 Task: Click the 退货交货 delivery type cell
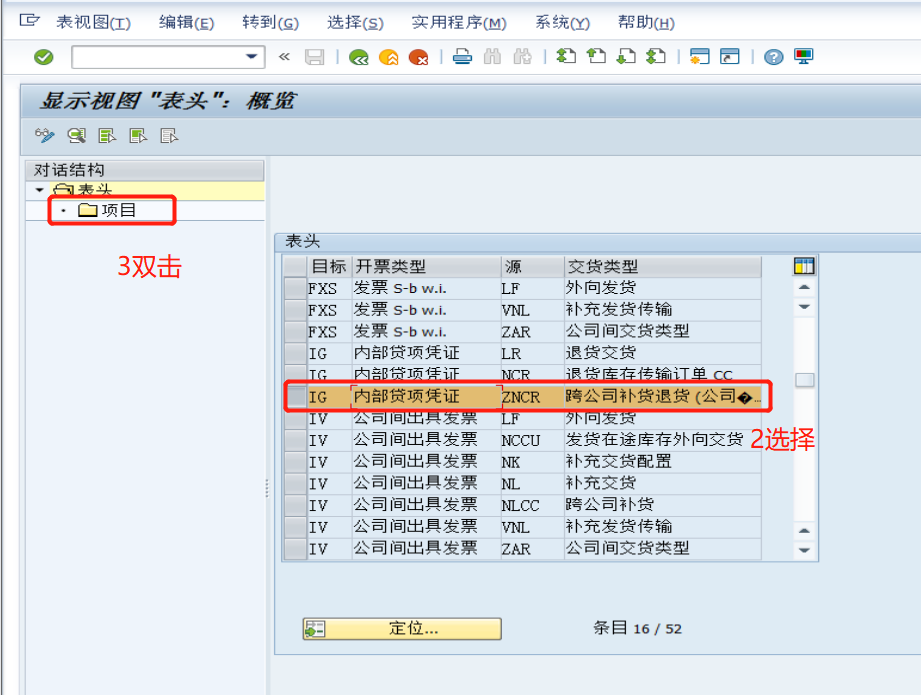663,353
